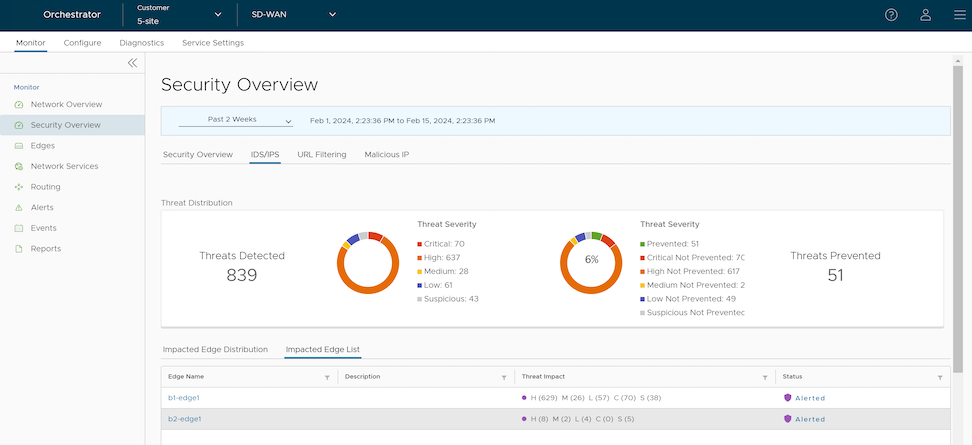This screenshot has width=972, height=445.
Task: Click the Critical red severity legend swatch
Action: coord(420,243)
